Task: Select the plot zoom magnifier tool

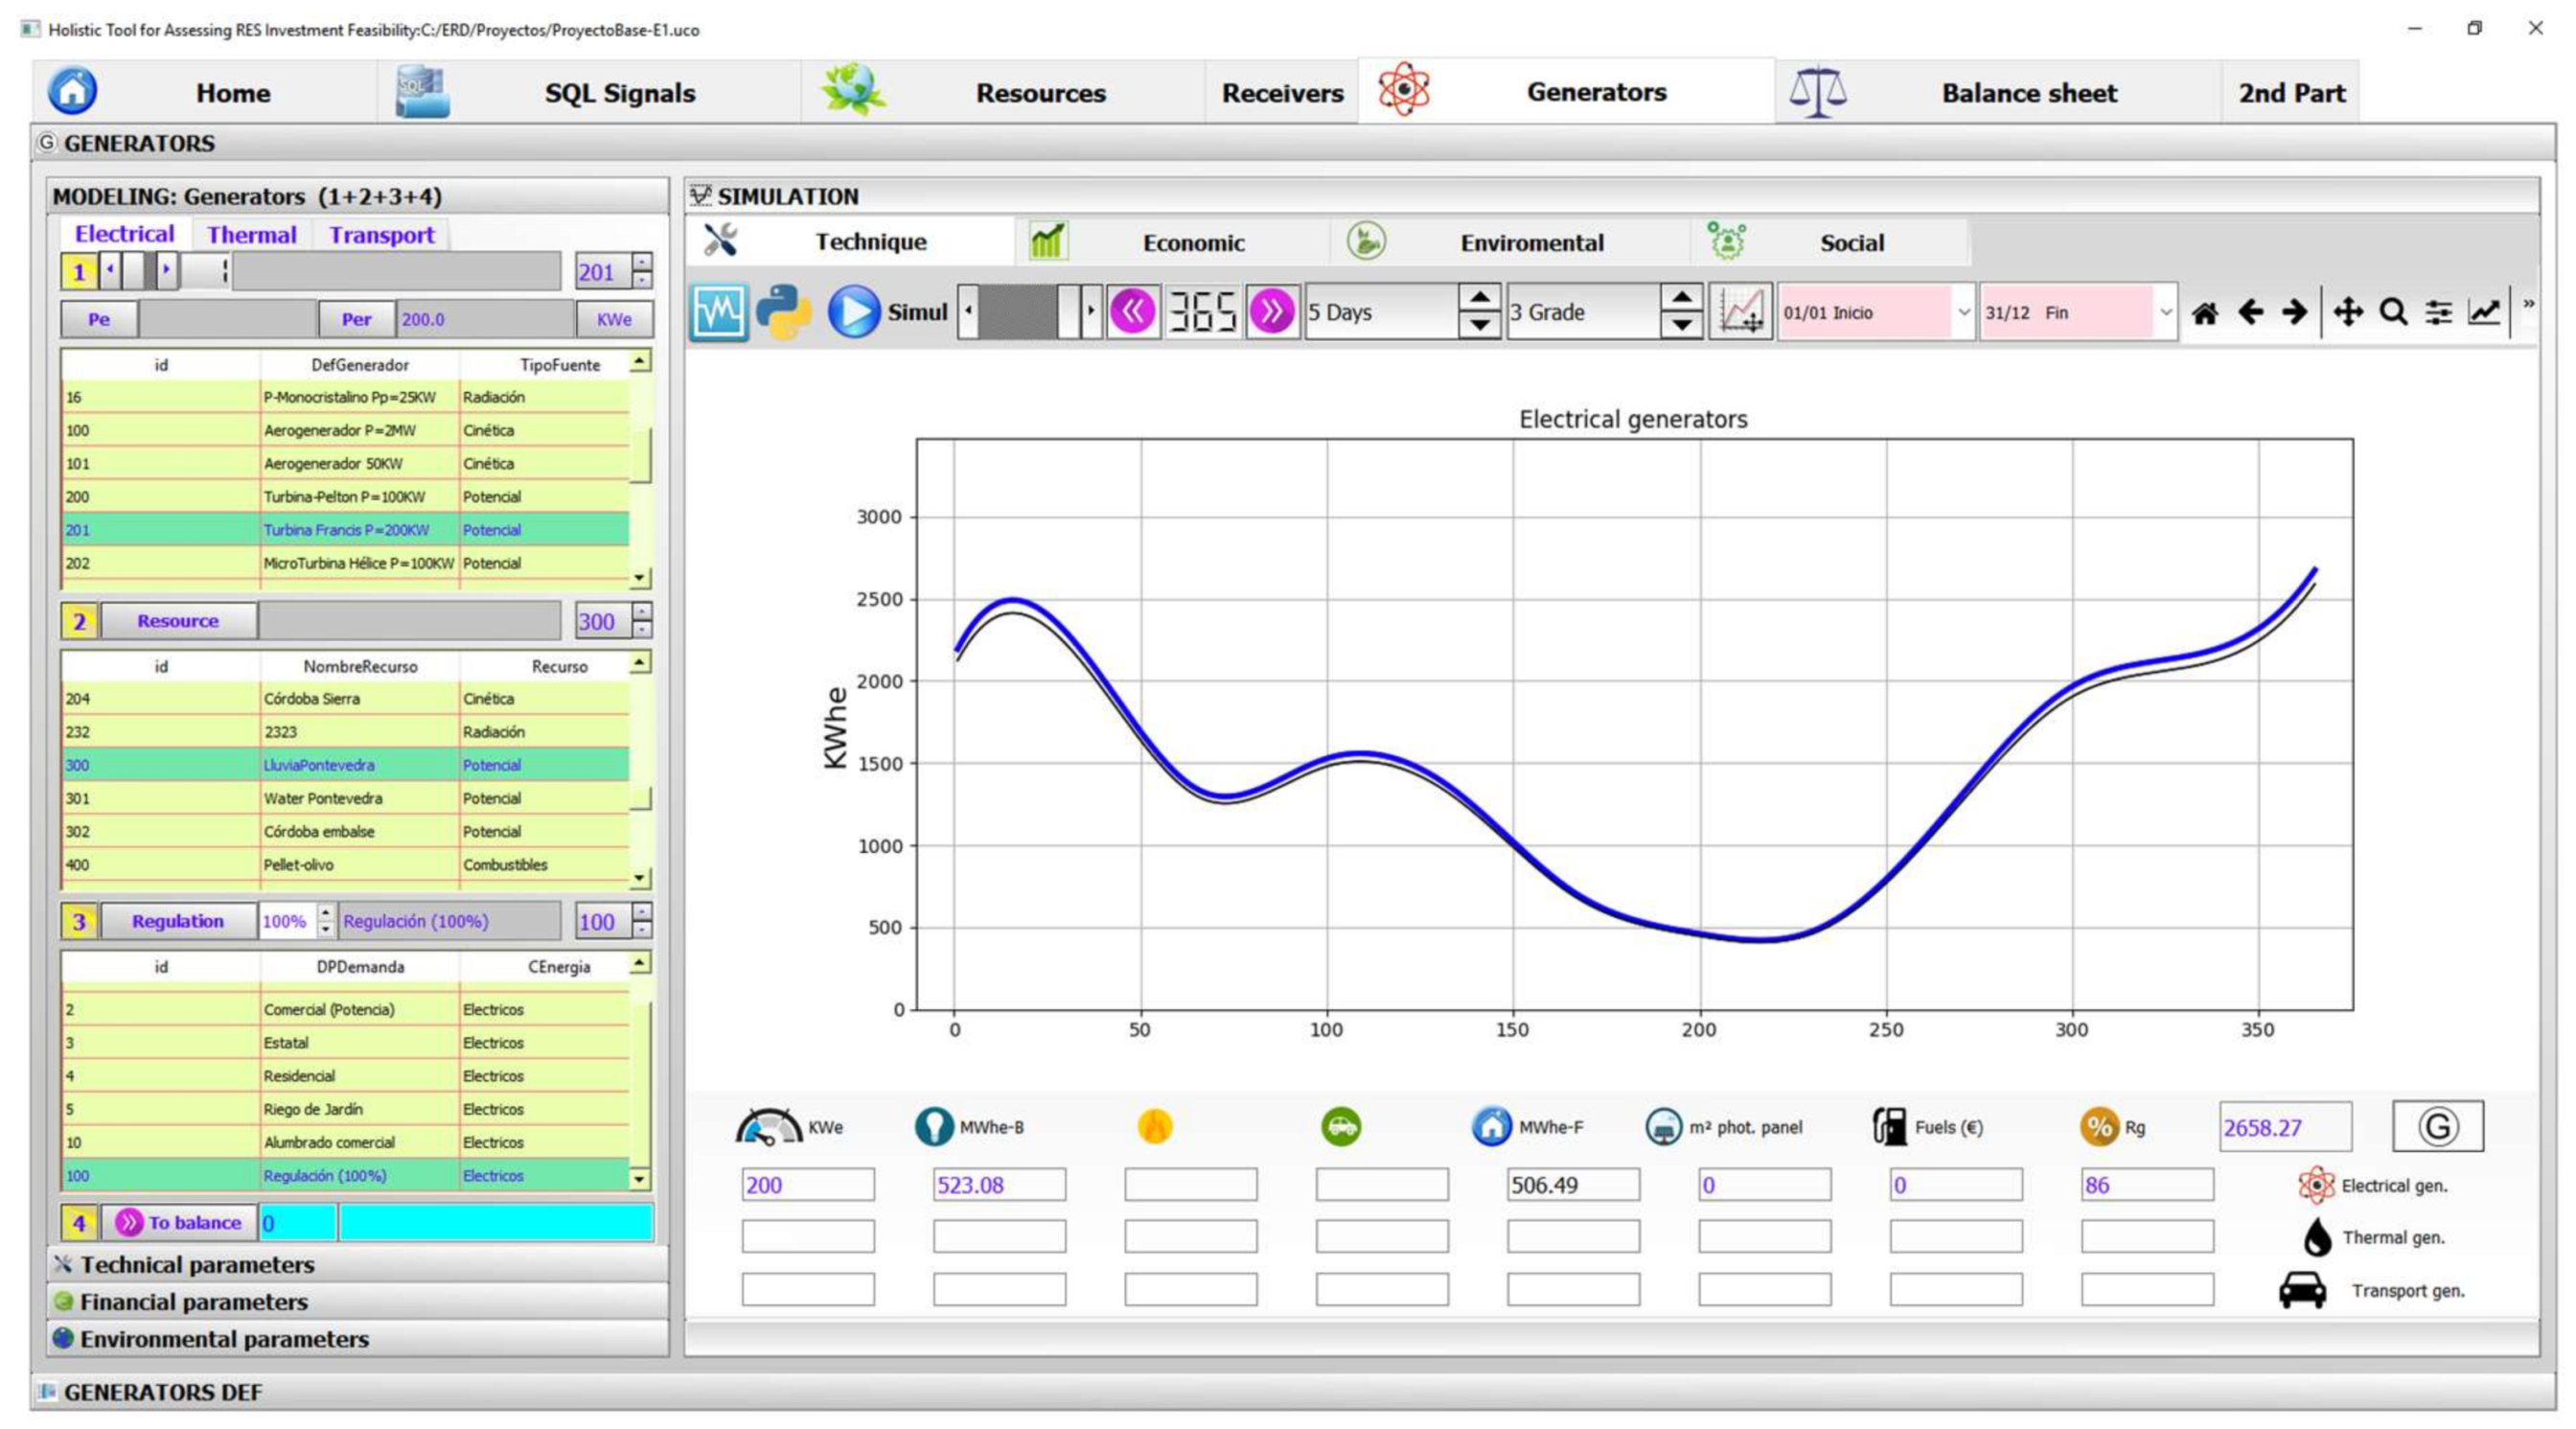Action: 2393,313
